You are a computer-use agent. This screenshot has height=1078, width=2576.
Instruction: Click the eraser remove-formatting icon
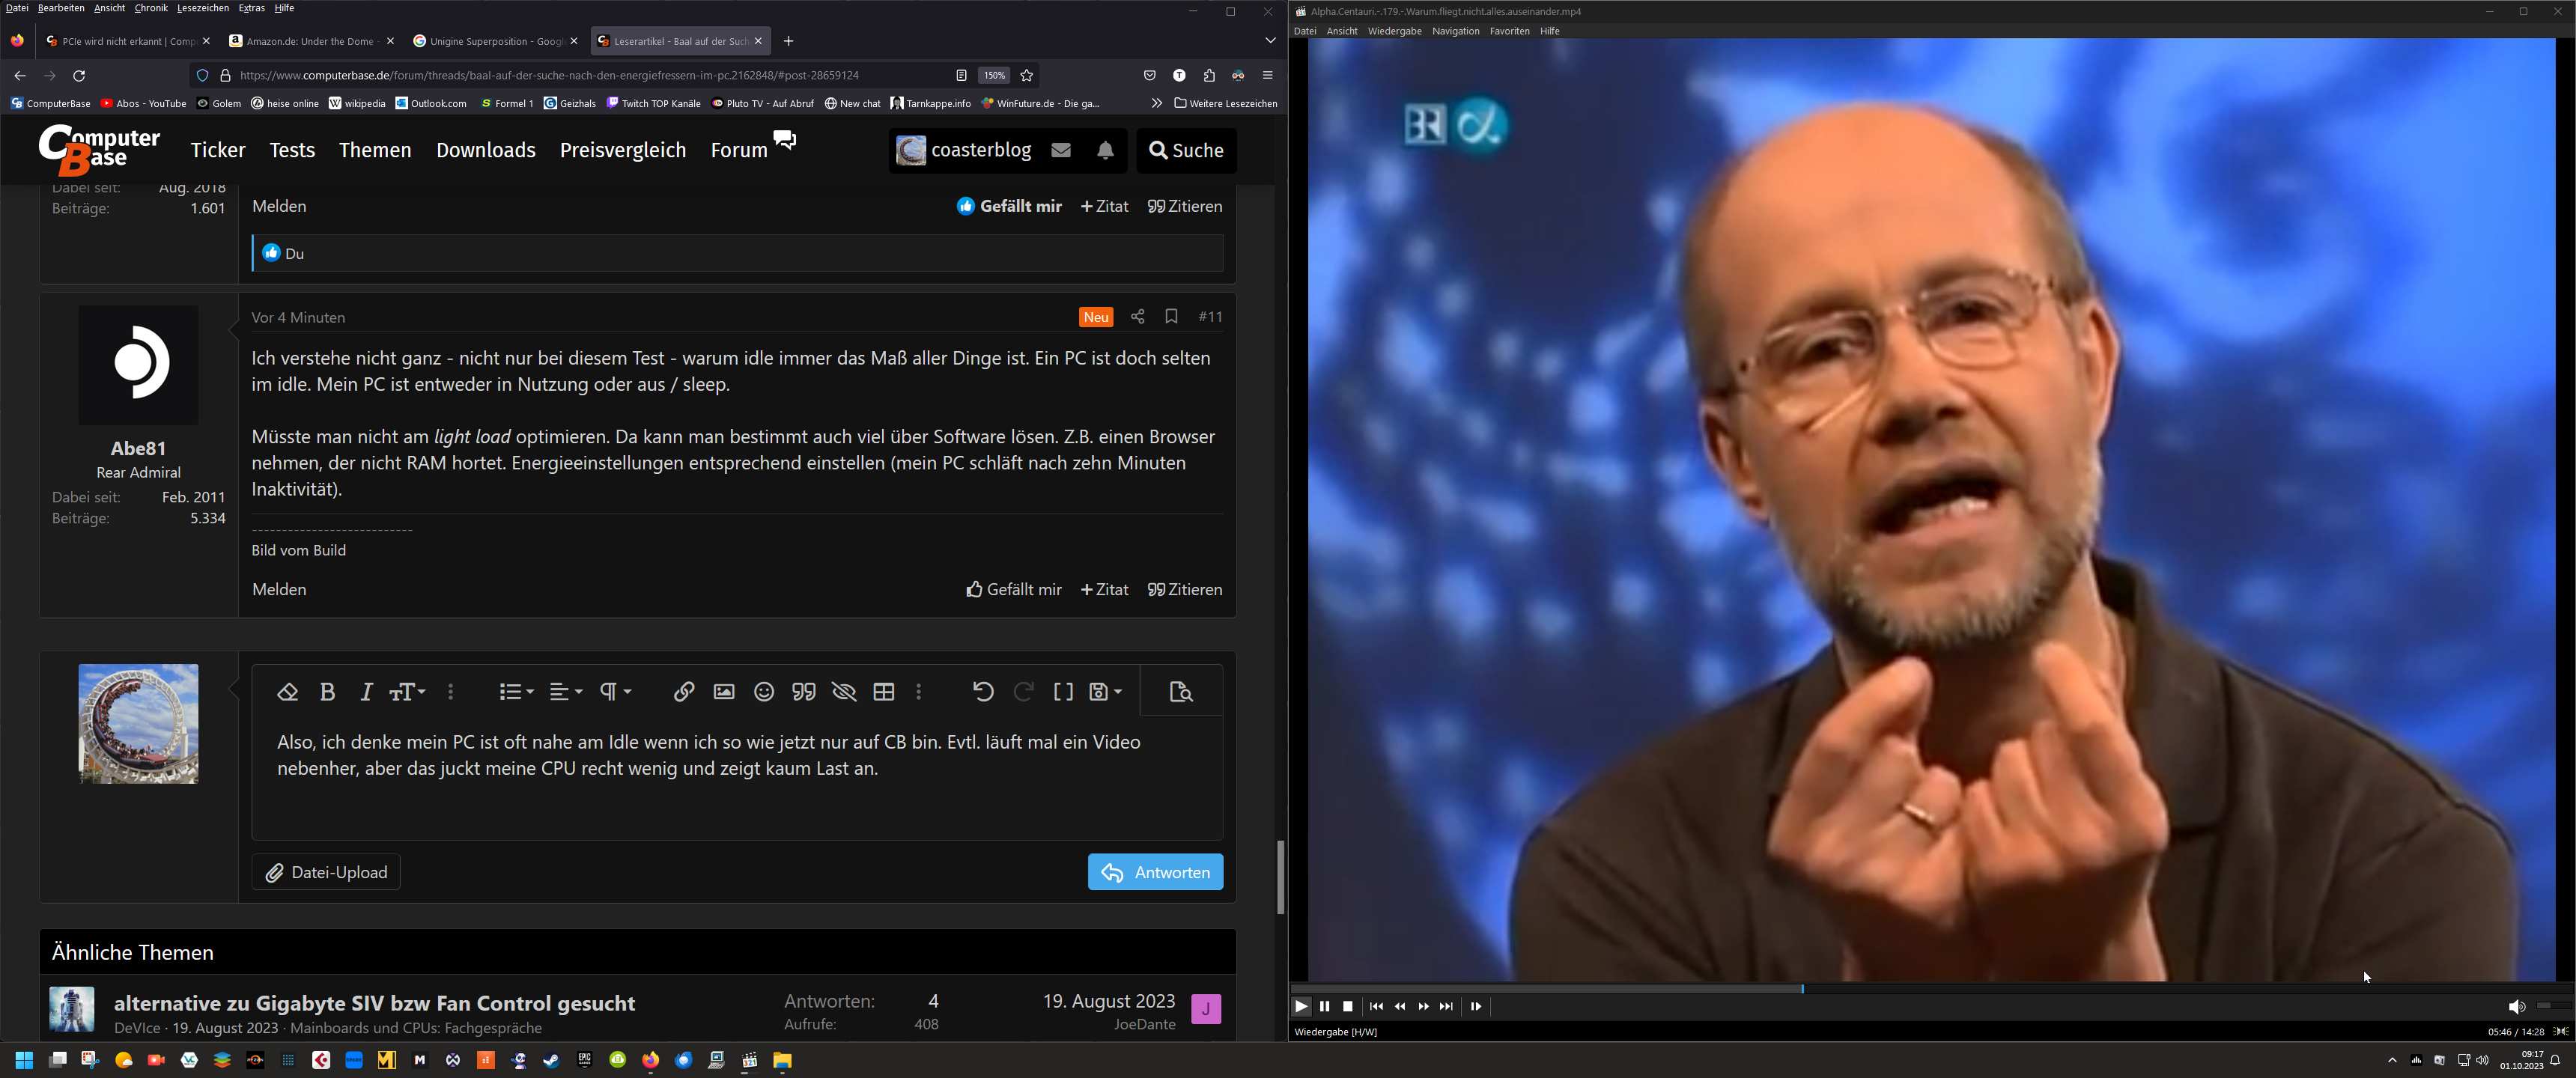[x=288, y=692]
